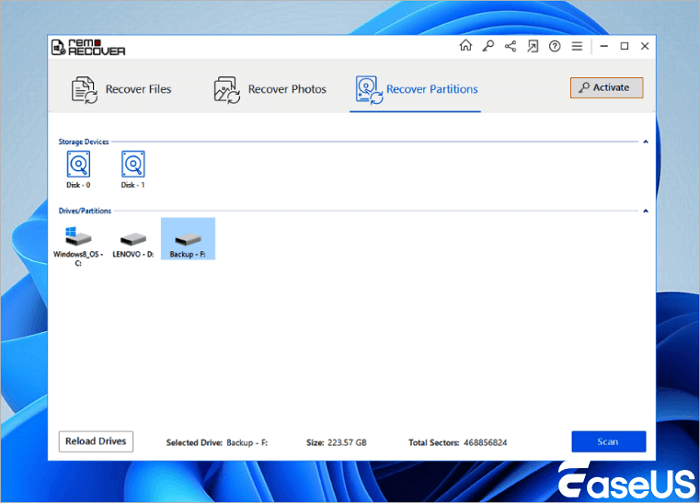Start the Scan button

click(608, 441)
